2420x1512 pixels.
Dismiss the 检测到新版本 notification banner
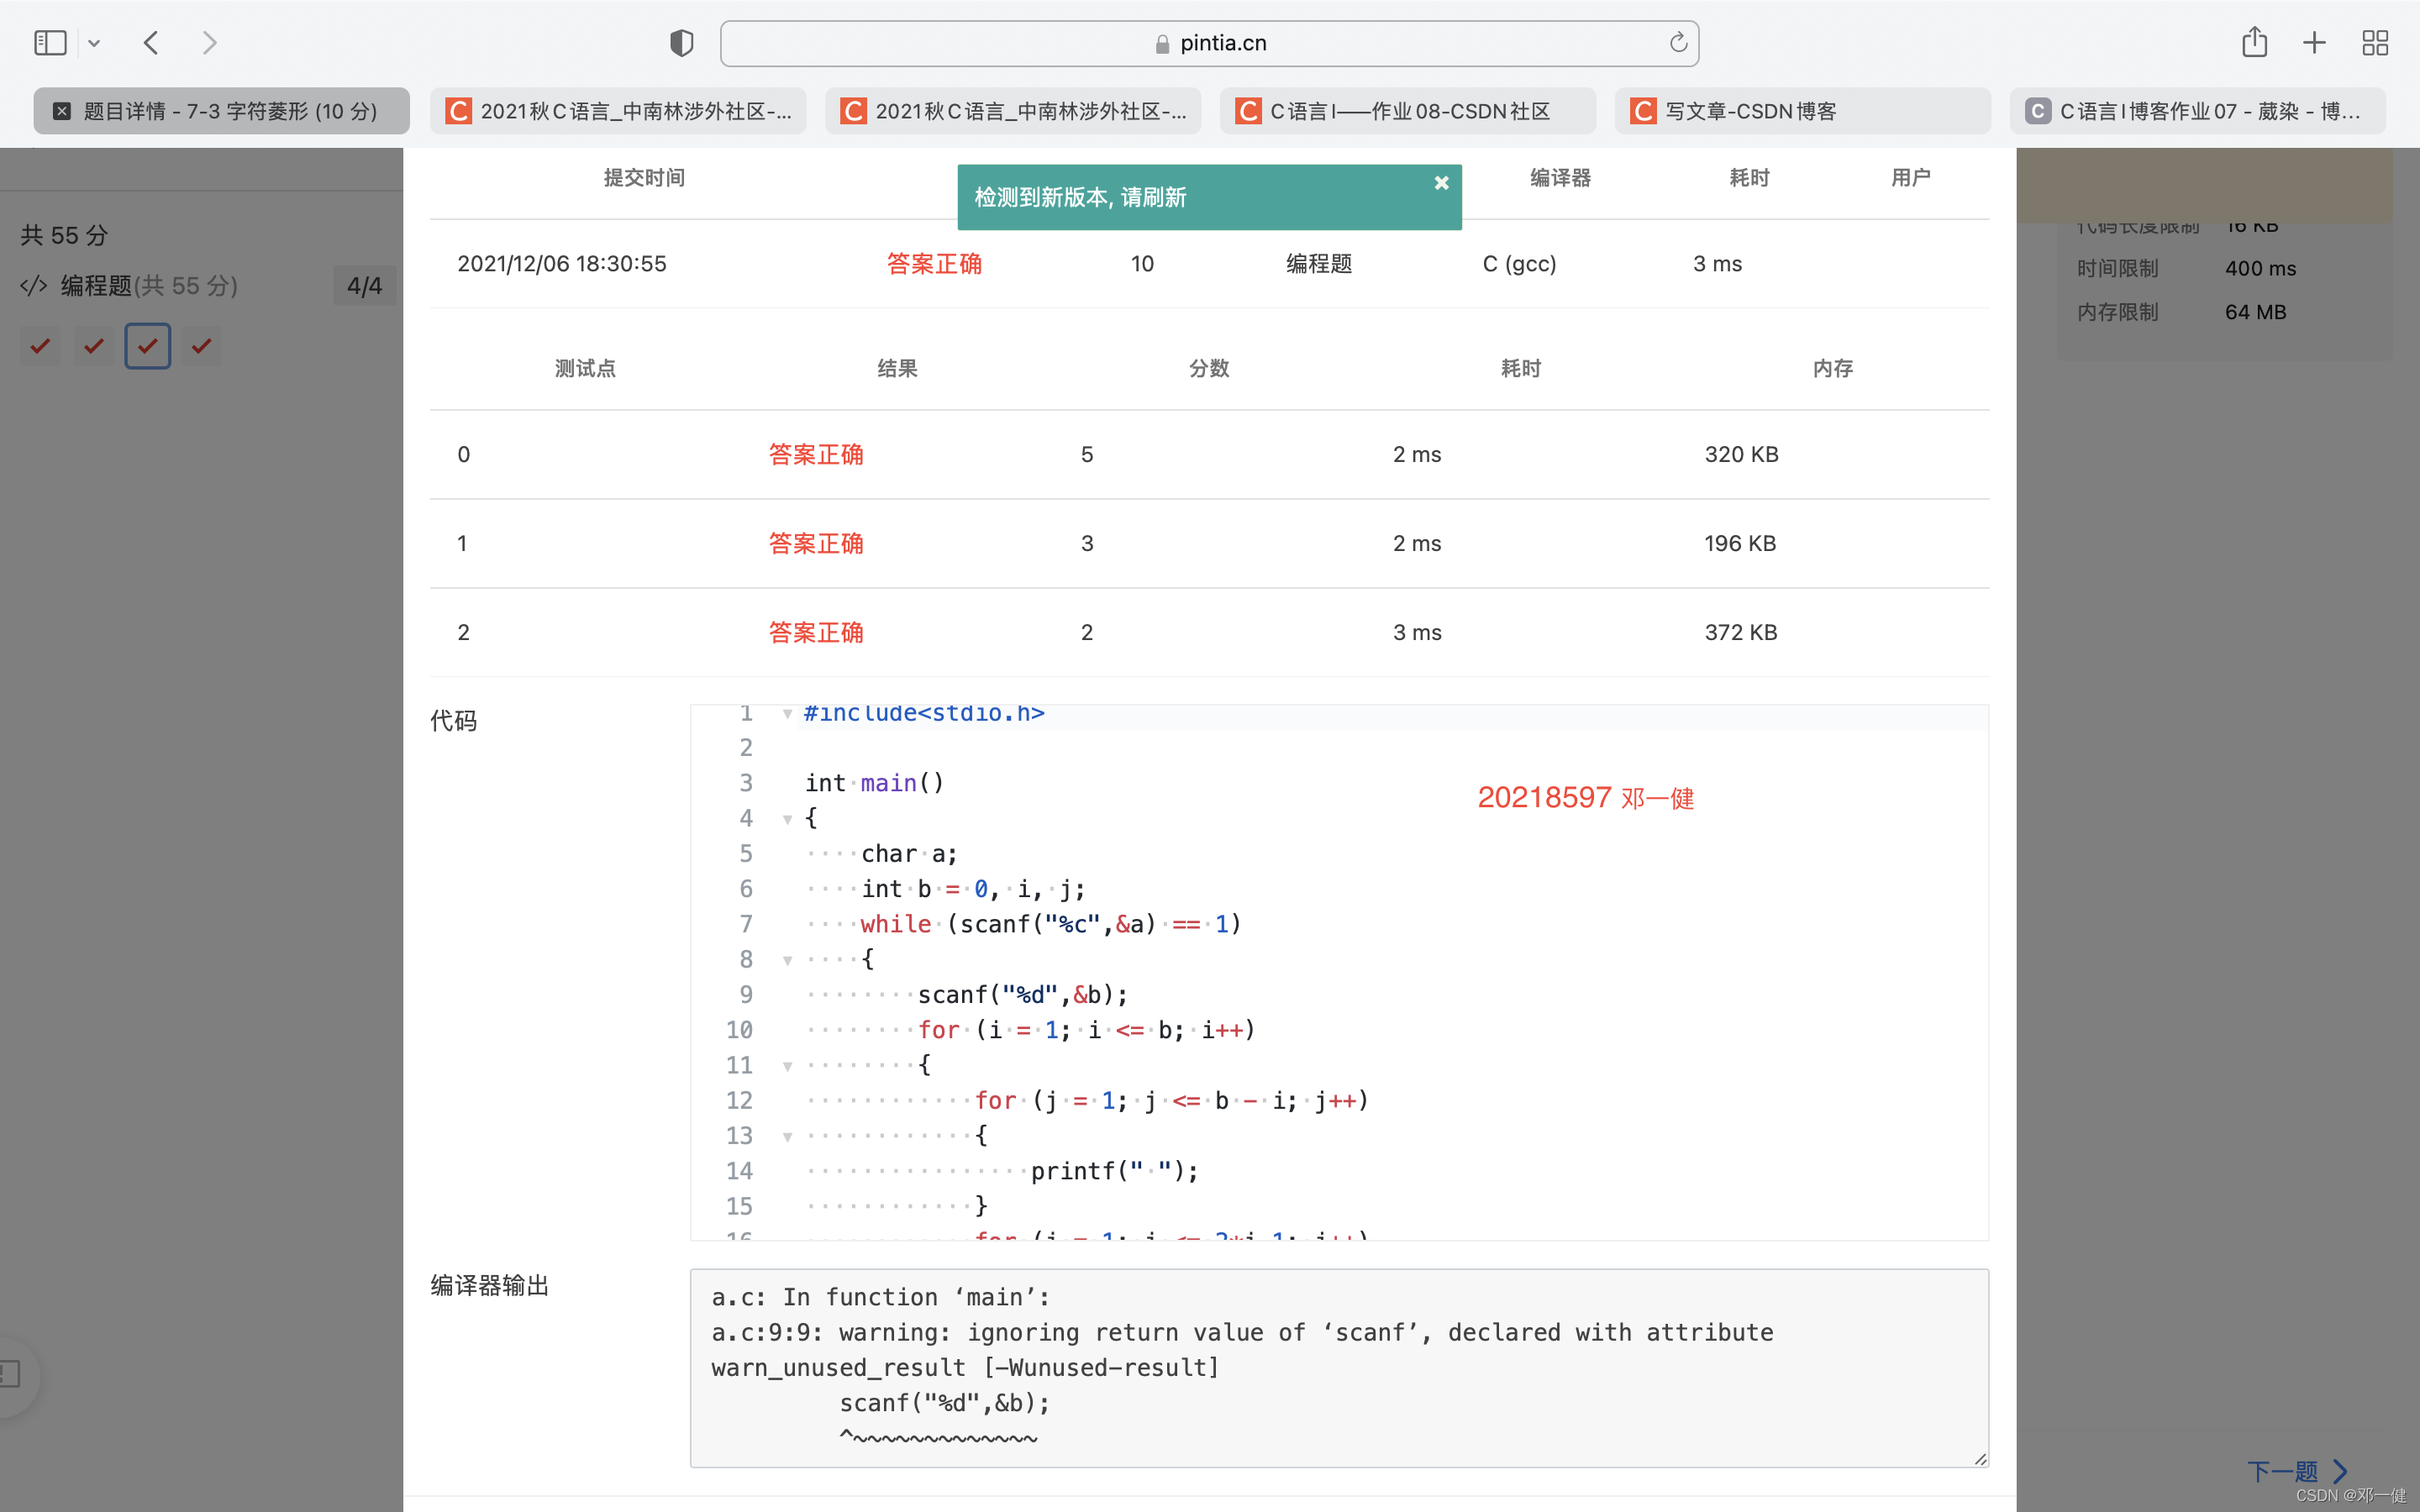pyautogui.click(x=1441, y=183)
